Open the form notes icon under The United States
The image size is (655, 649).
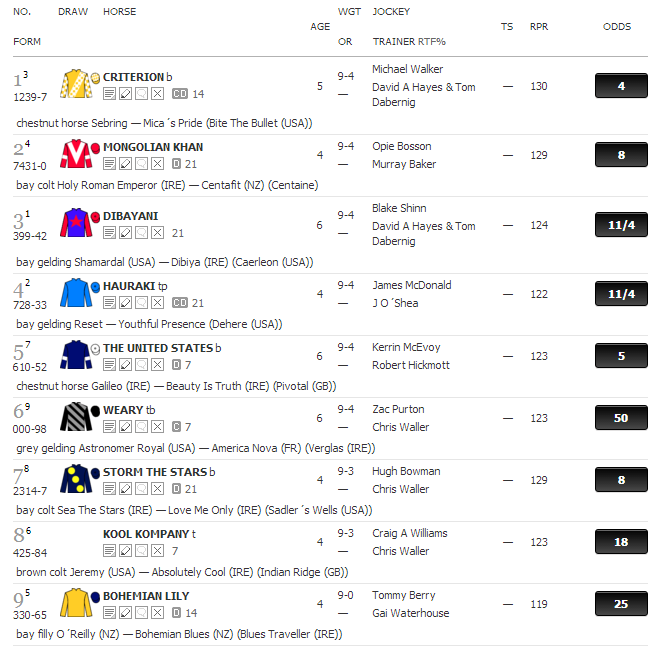pyautogui.click(x=109, y=365)
